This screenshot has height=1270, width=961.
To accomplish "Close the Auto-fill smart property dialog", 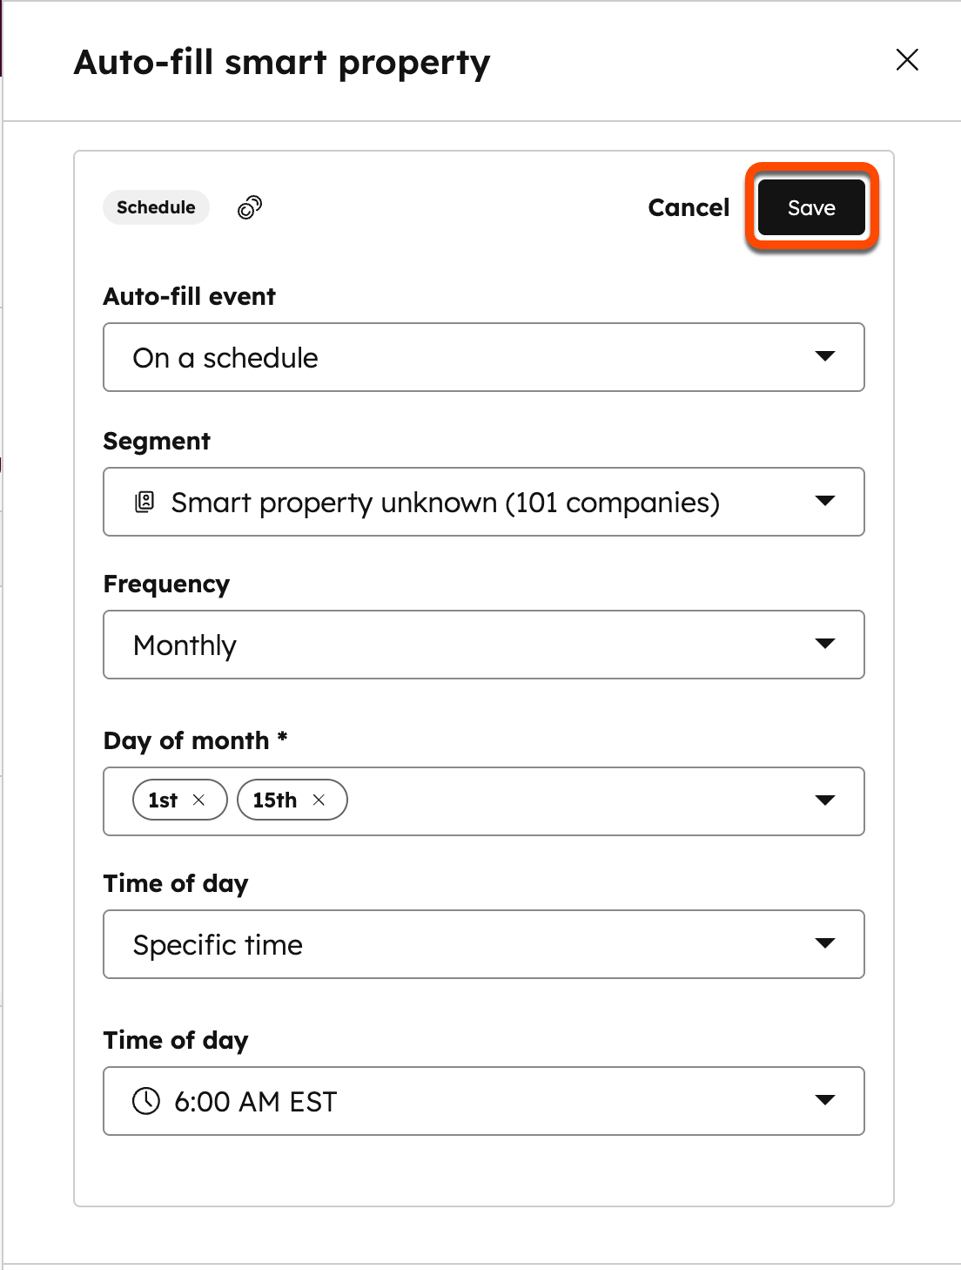I will [907, 59].
